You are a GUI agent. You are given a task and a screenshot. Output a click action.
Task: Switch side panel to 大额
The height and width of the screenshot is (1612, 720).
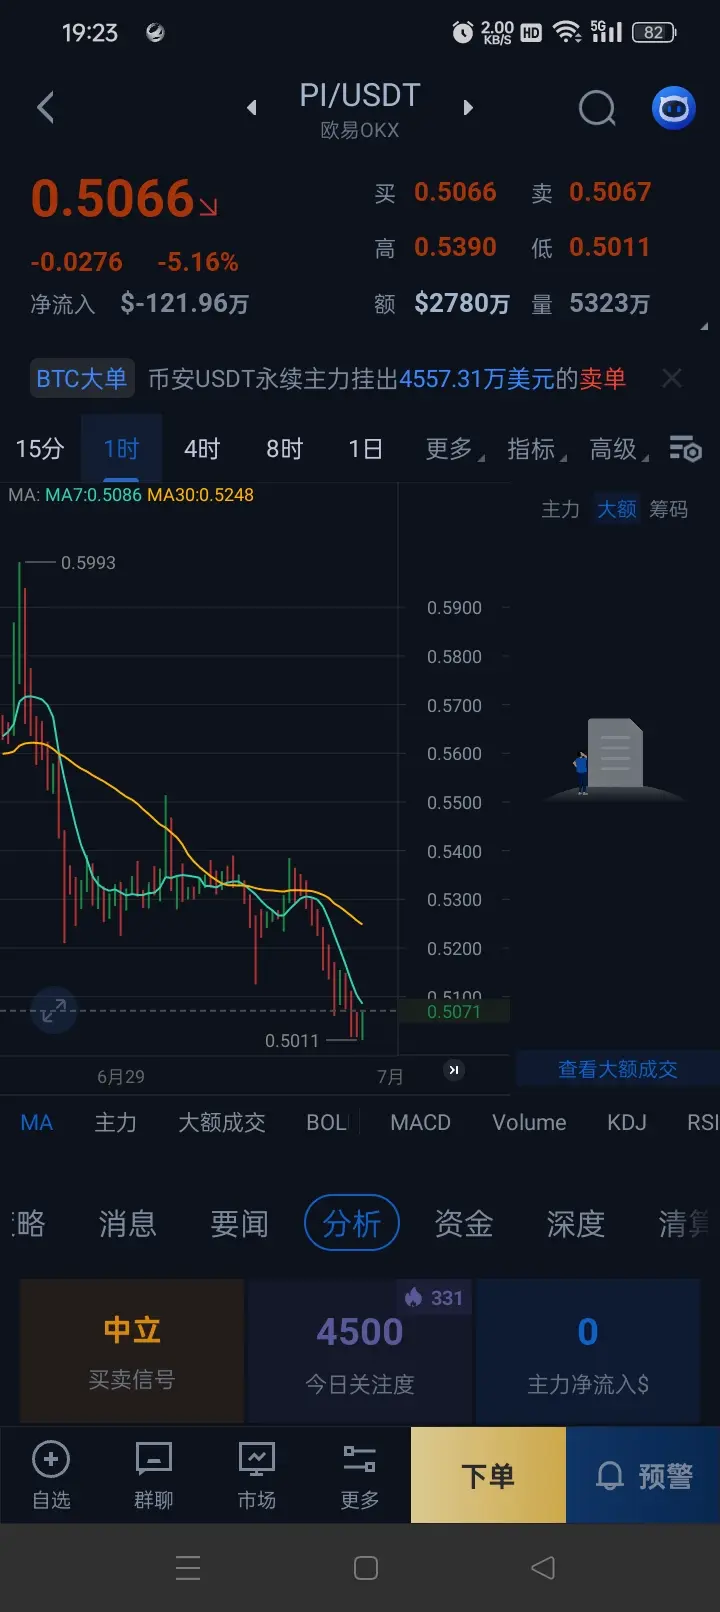(x=617, y=509)
